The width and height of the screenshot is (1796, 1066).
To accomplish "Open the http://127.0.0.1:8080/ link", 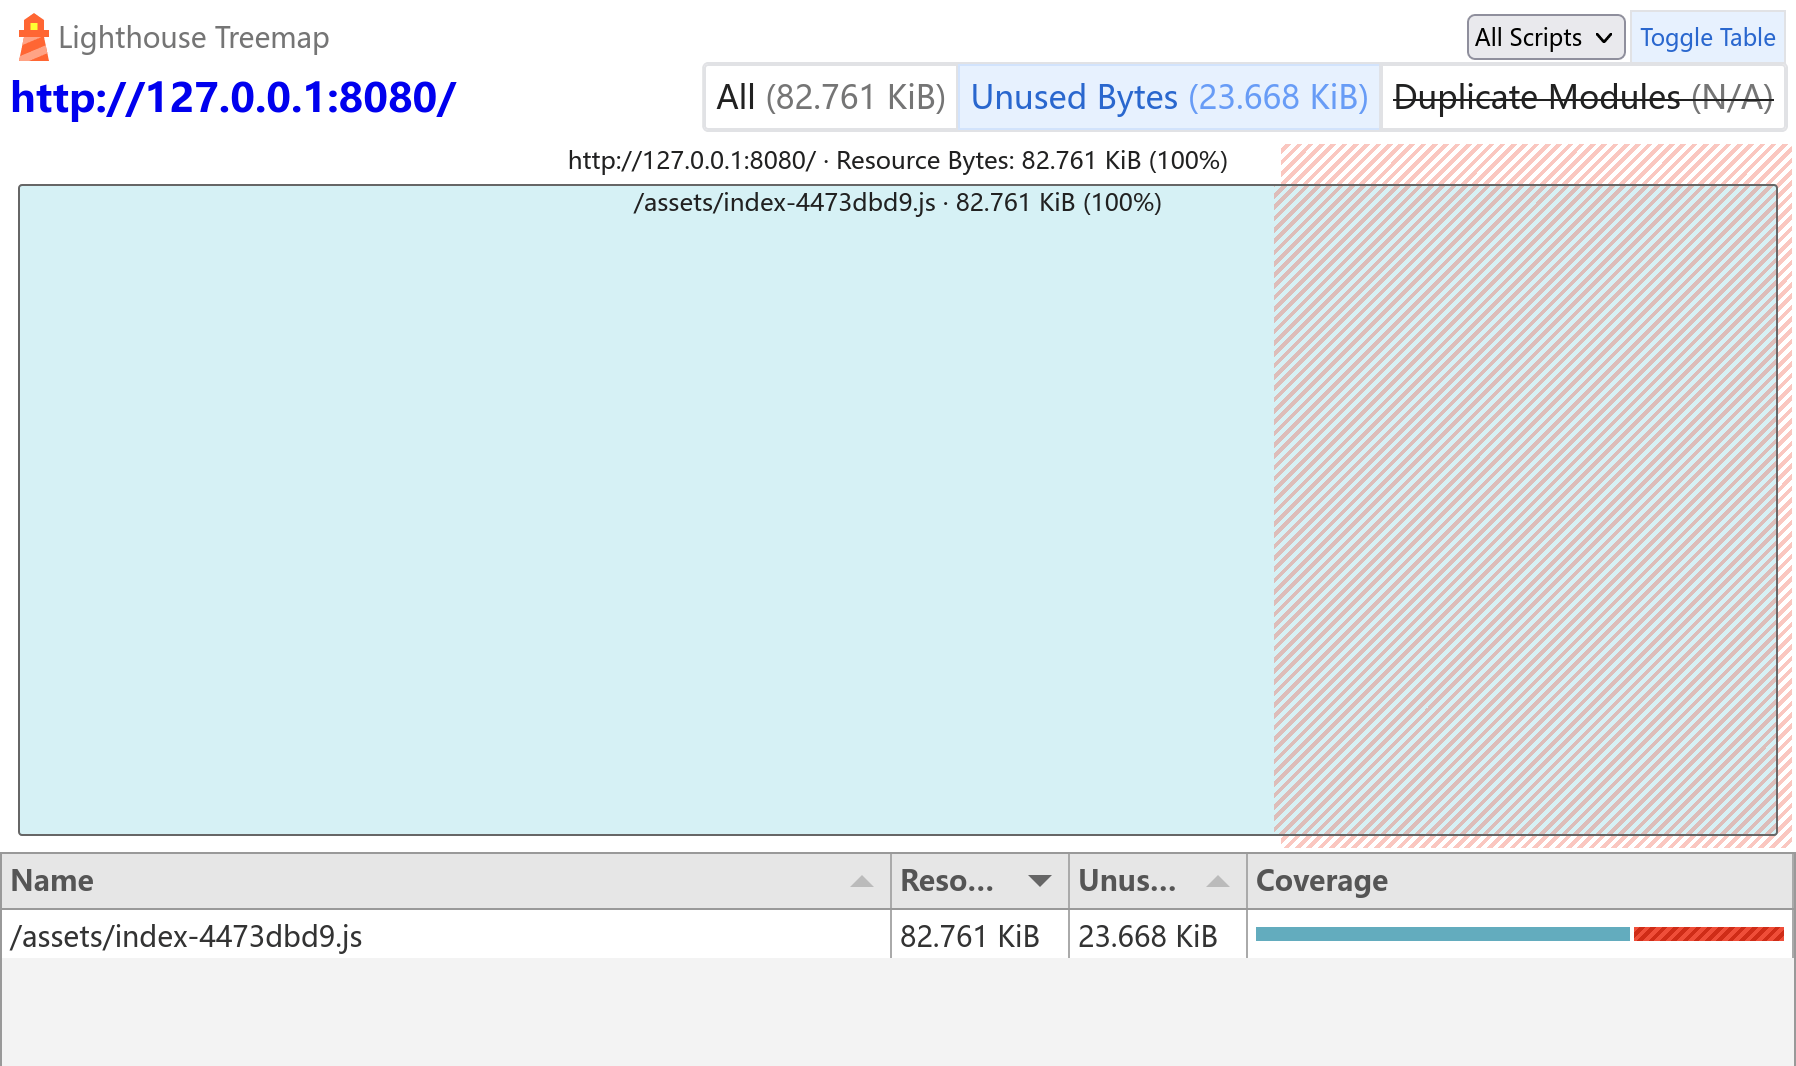I will [x=233, y=98].
